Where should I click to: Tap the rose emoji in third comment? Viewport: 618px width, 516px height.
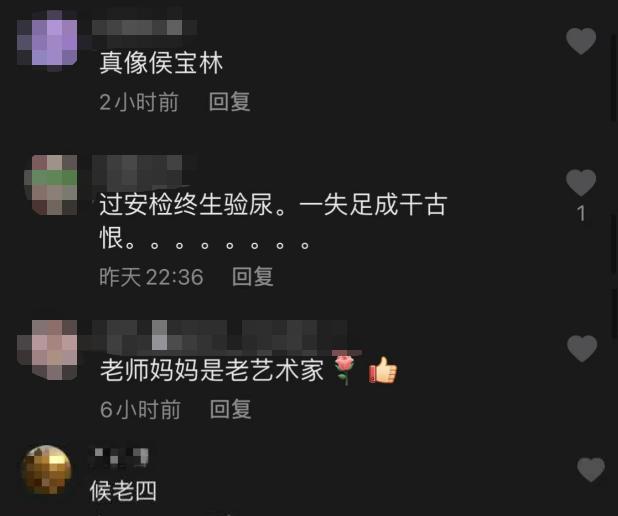click(344, 370)
